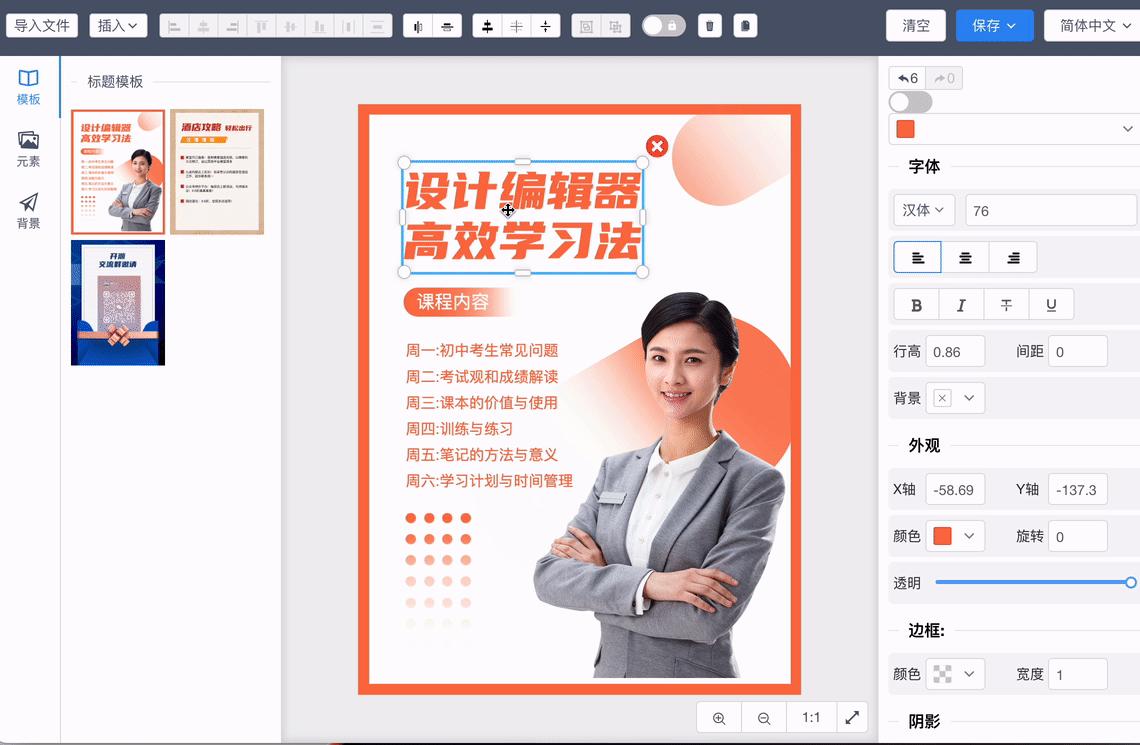Click the copy/duplicate icon in toolbar

click(745, 25)
